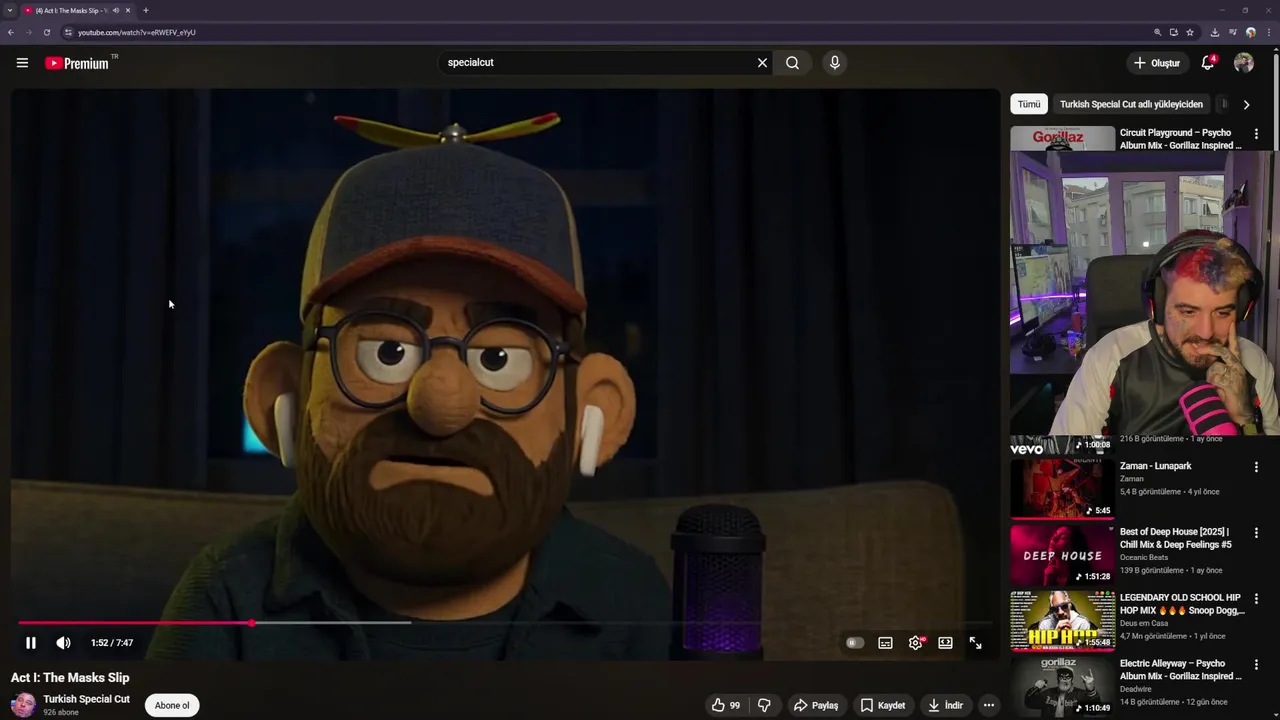This screenshot has width=1280, height=720.
Task: Toggle subtitles with the captions icon
Action: [885, 643]
